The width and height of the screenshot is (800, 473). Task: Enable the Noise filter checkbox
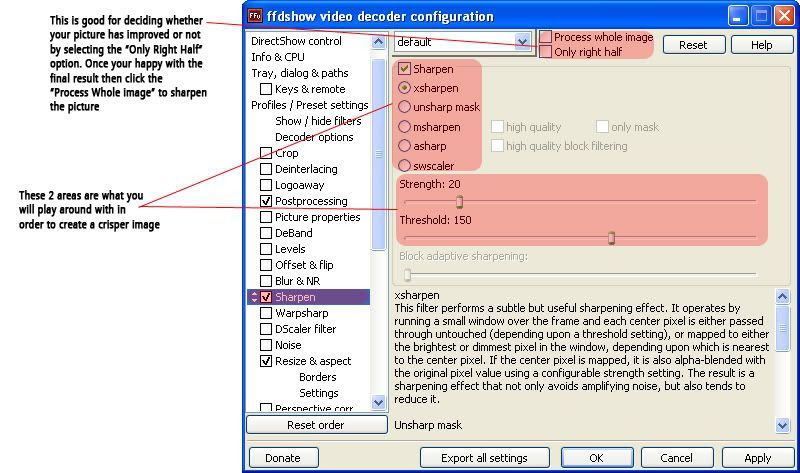pyautogui.click(x=266, y=345)
